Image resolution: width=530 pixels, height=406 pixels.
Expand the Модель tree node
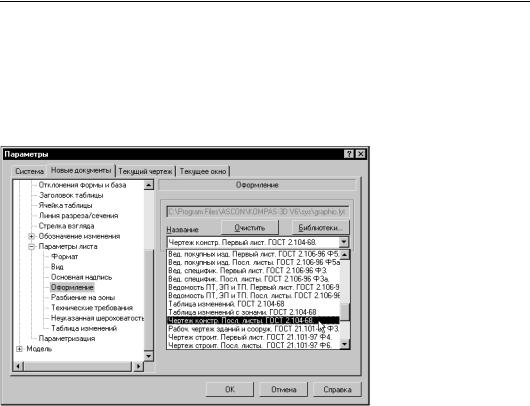19,349
